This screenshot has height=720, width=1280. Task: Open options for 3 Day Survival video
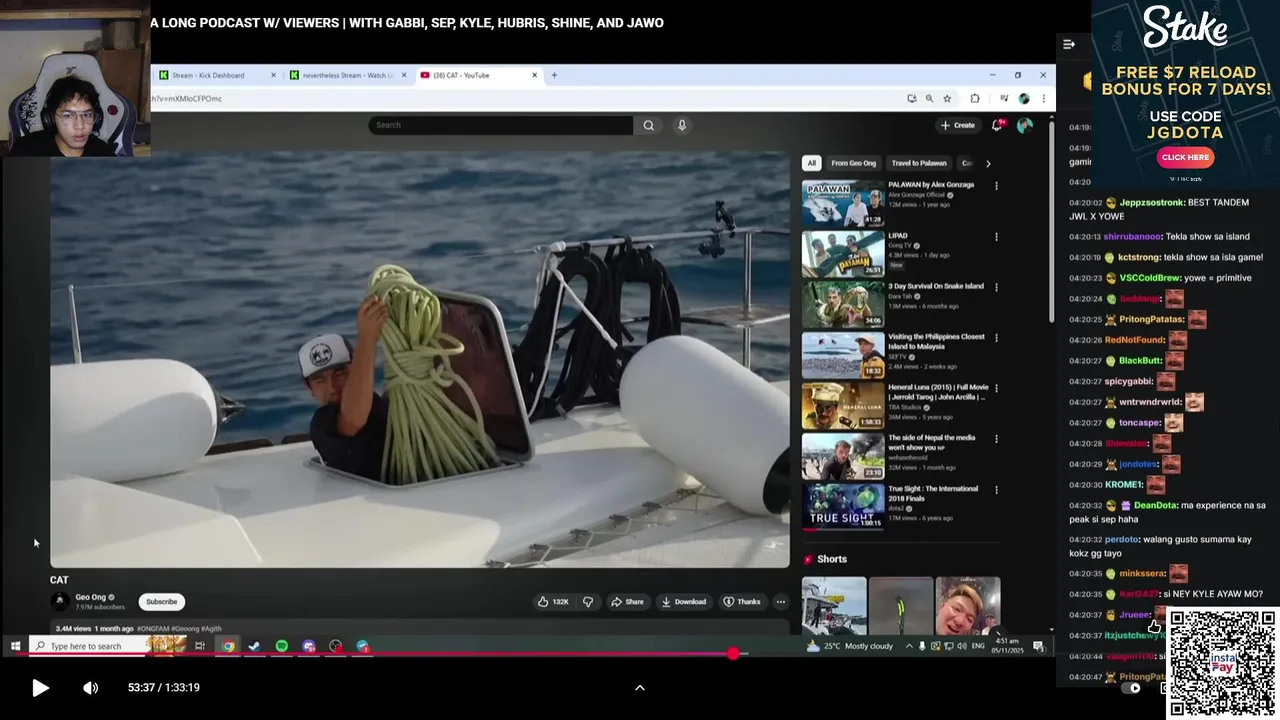pos(996,287)
